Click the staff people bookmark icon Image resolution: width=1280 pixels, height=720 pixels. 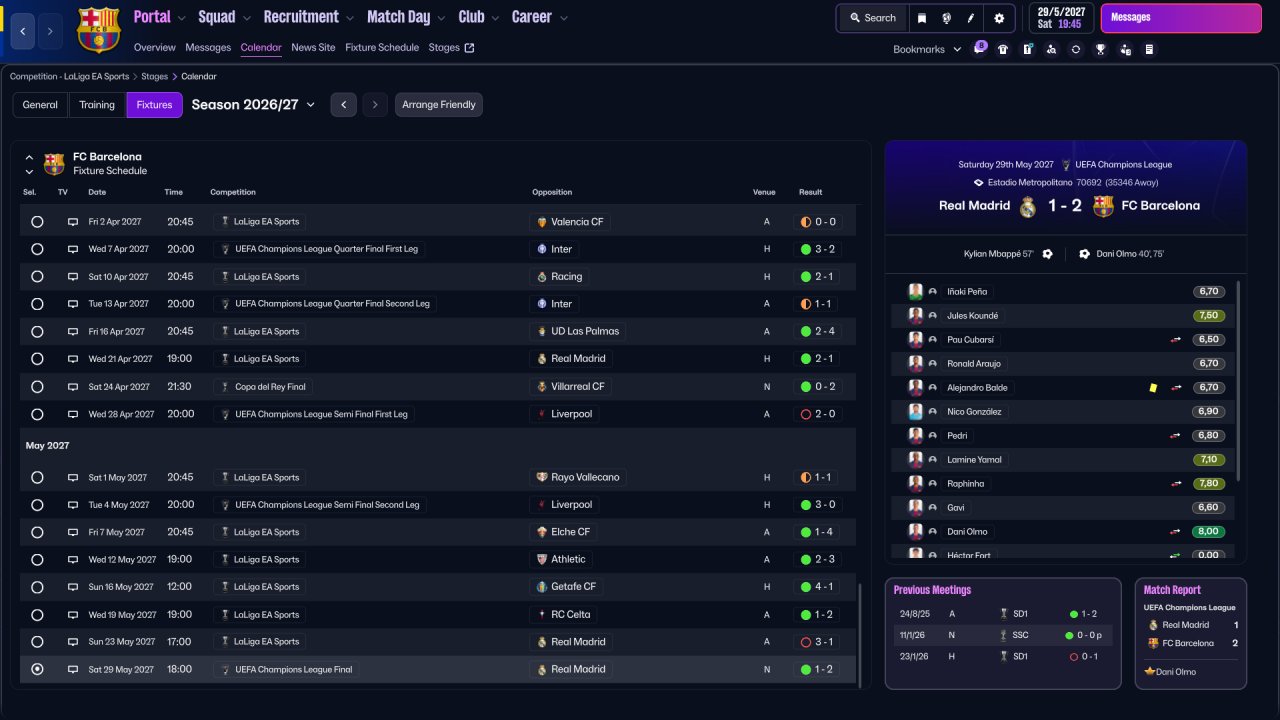click(x=1125, y=49)
